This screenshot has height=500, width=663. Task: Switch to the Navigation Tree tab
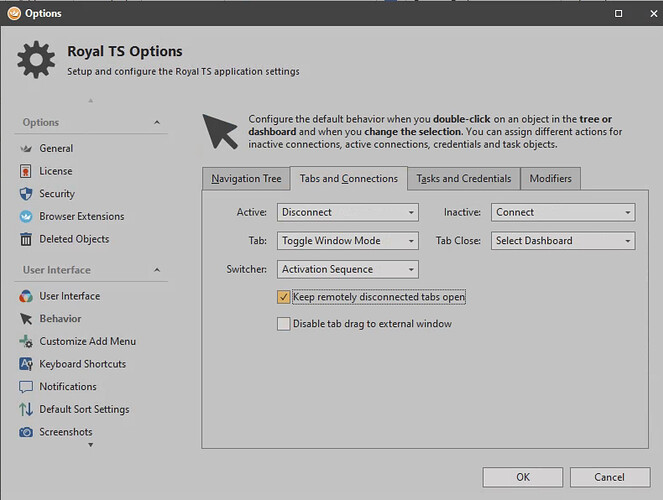pos(246,179)
